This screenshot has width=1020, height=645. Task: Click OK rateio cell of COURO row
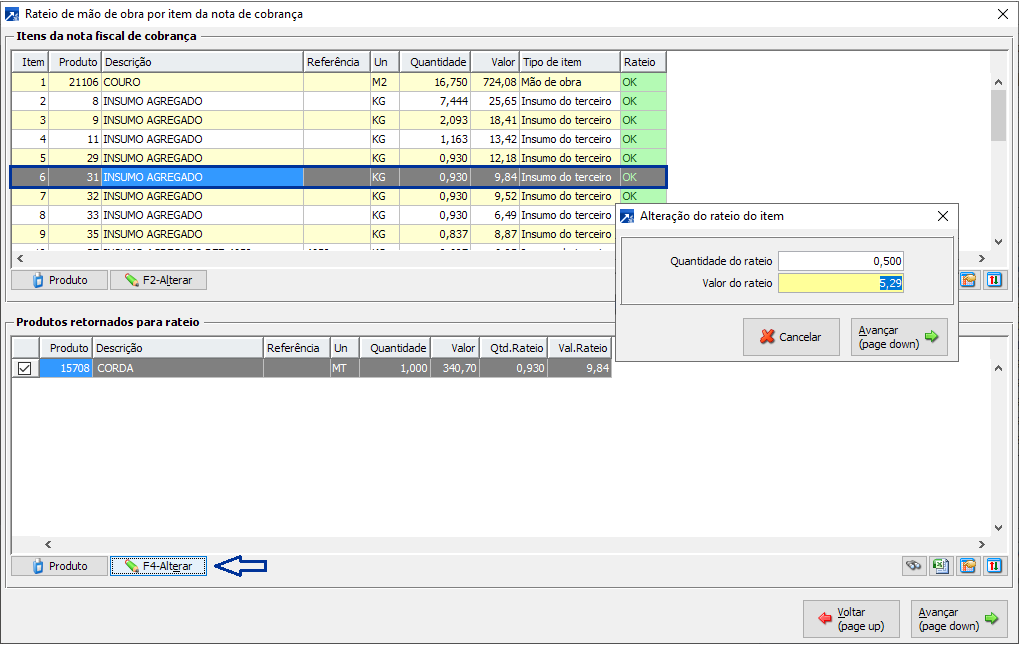[643, 82]
